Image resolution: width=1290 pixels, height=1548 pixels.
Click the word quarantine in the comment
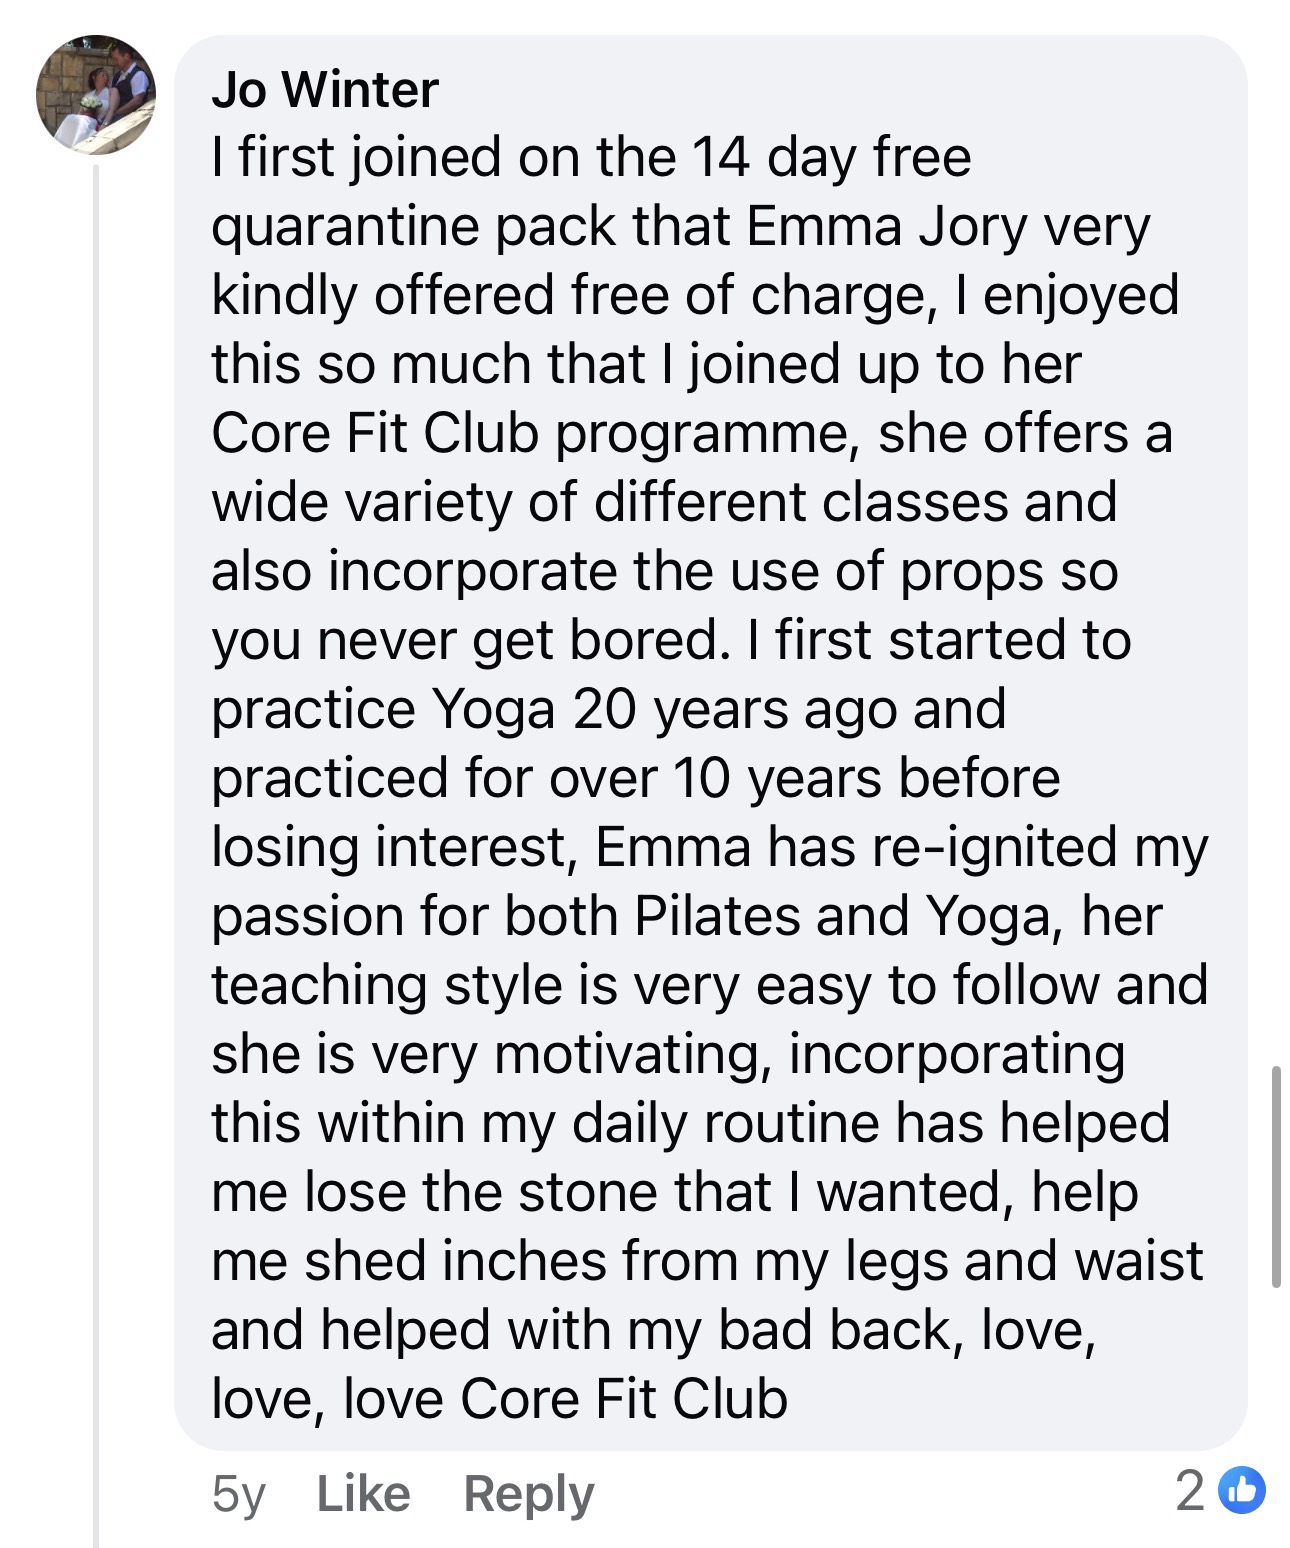(x=345, y=227)
